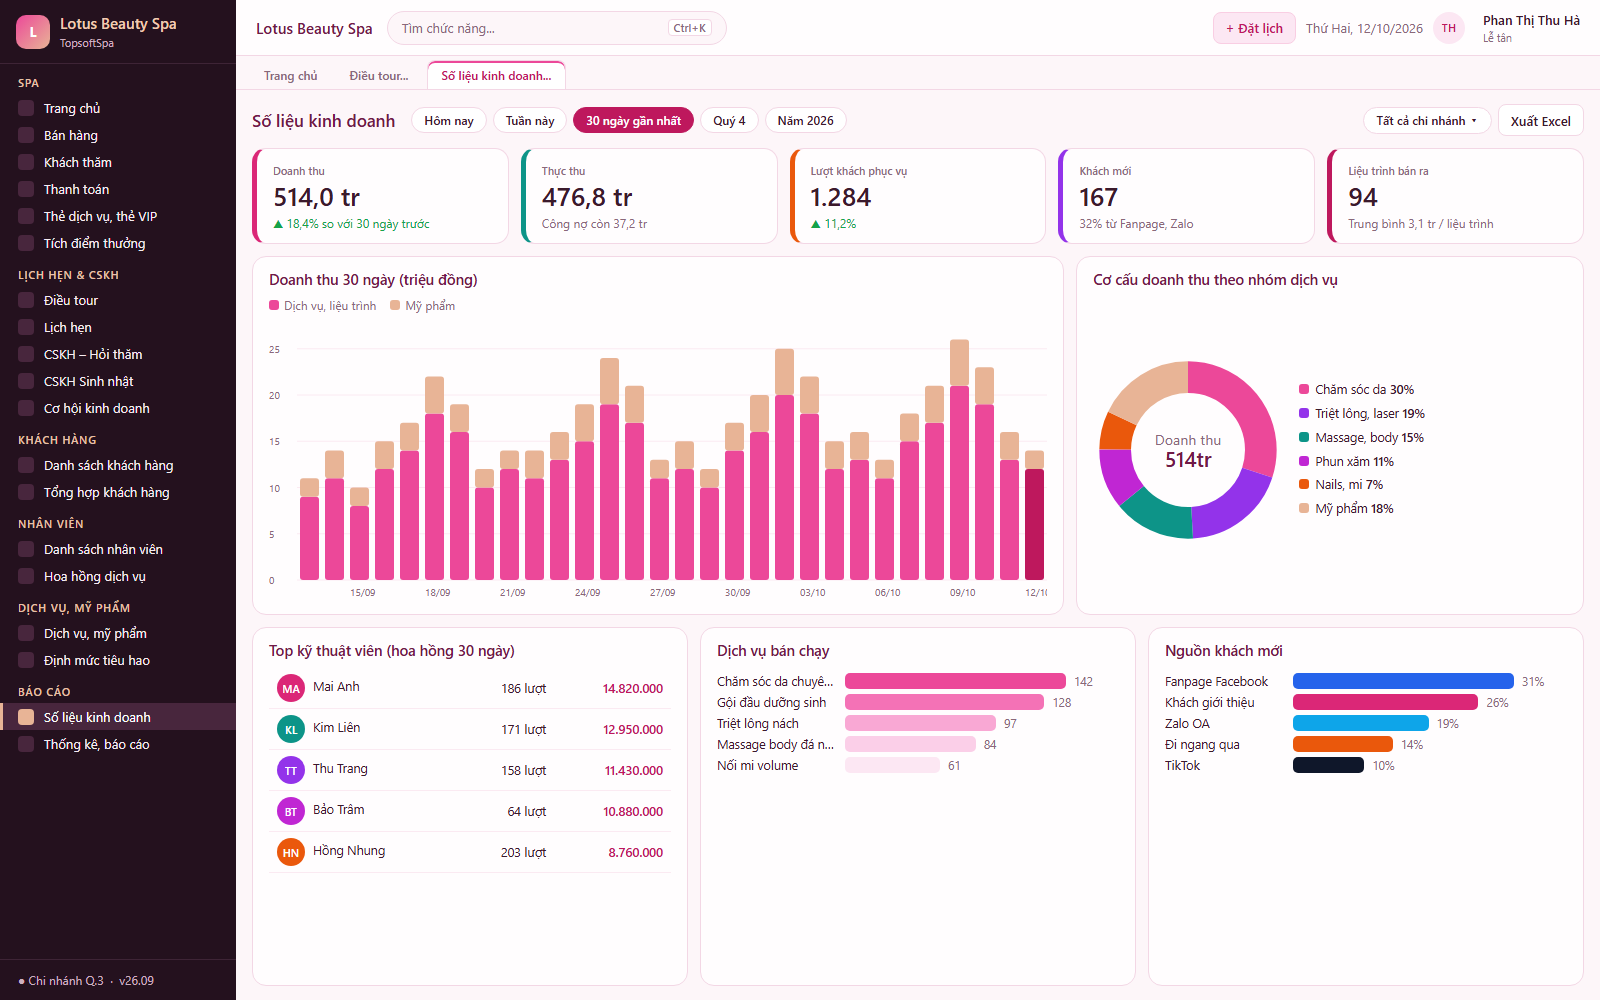Click Mai Anh's MA avatar

pos(291,688)
